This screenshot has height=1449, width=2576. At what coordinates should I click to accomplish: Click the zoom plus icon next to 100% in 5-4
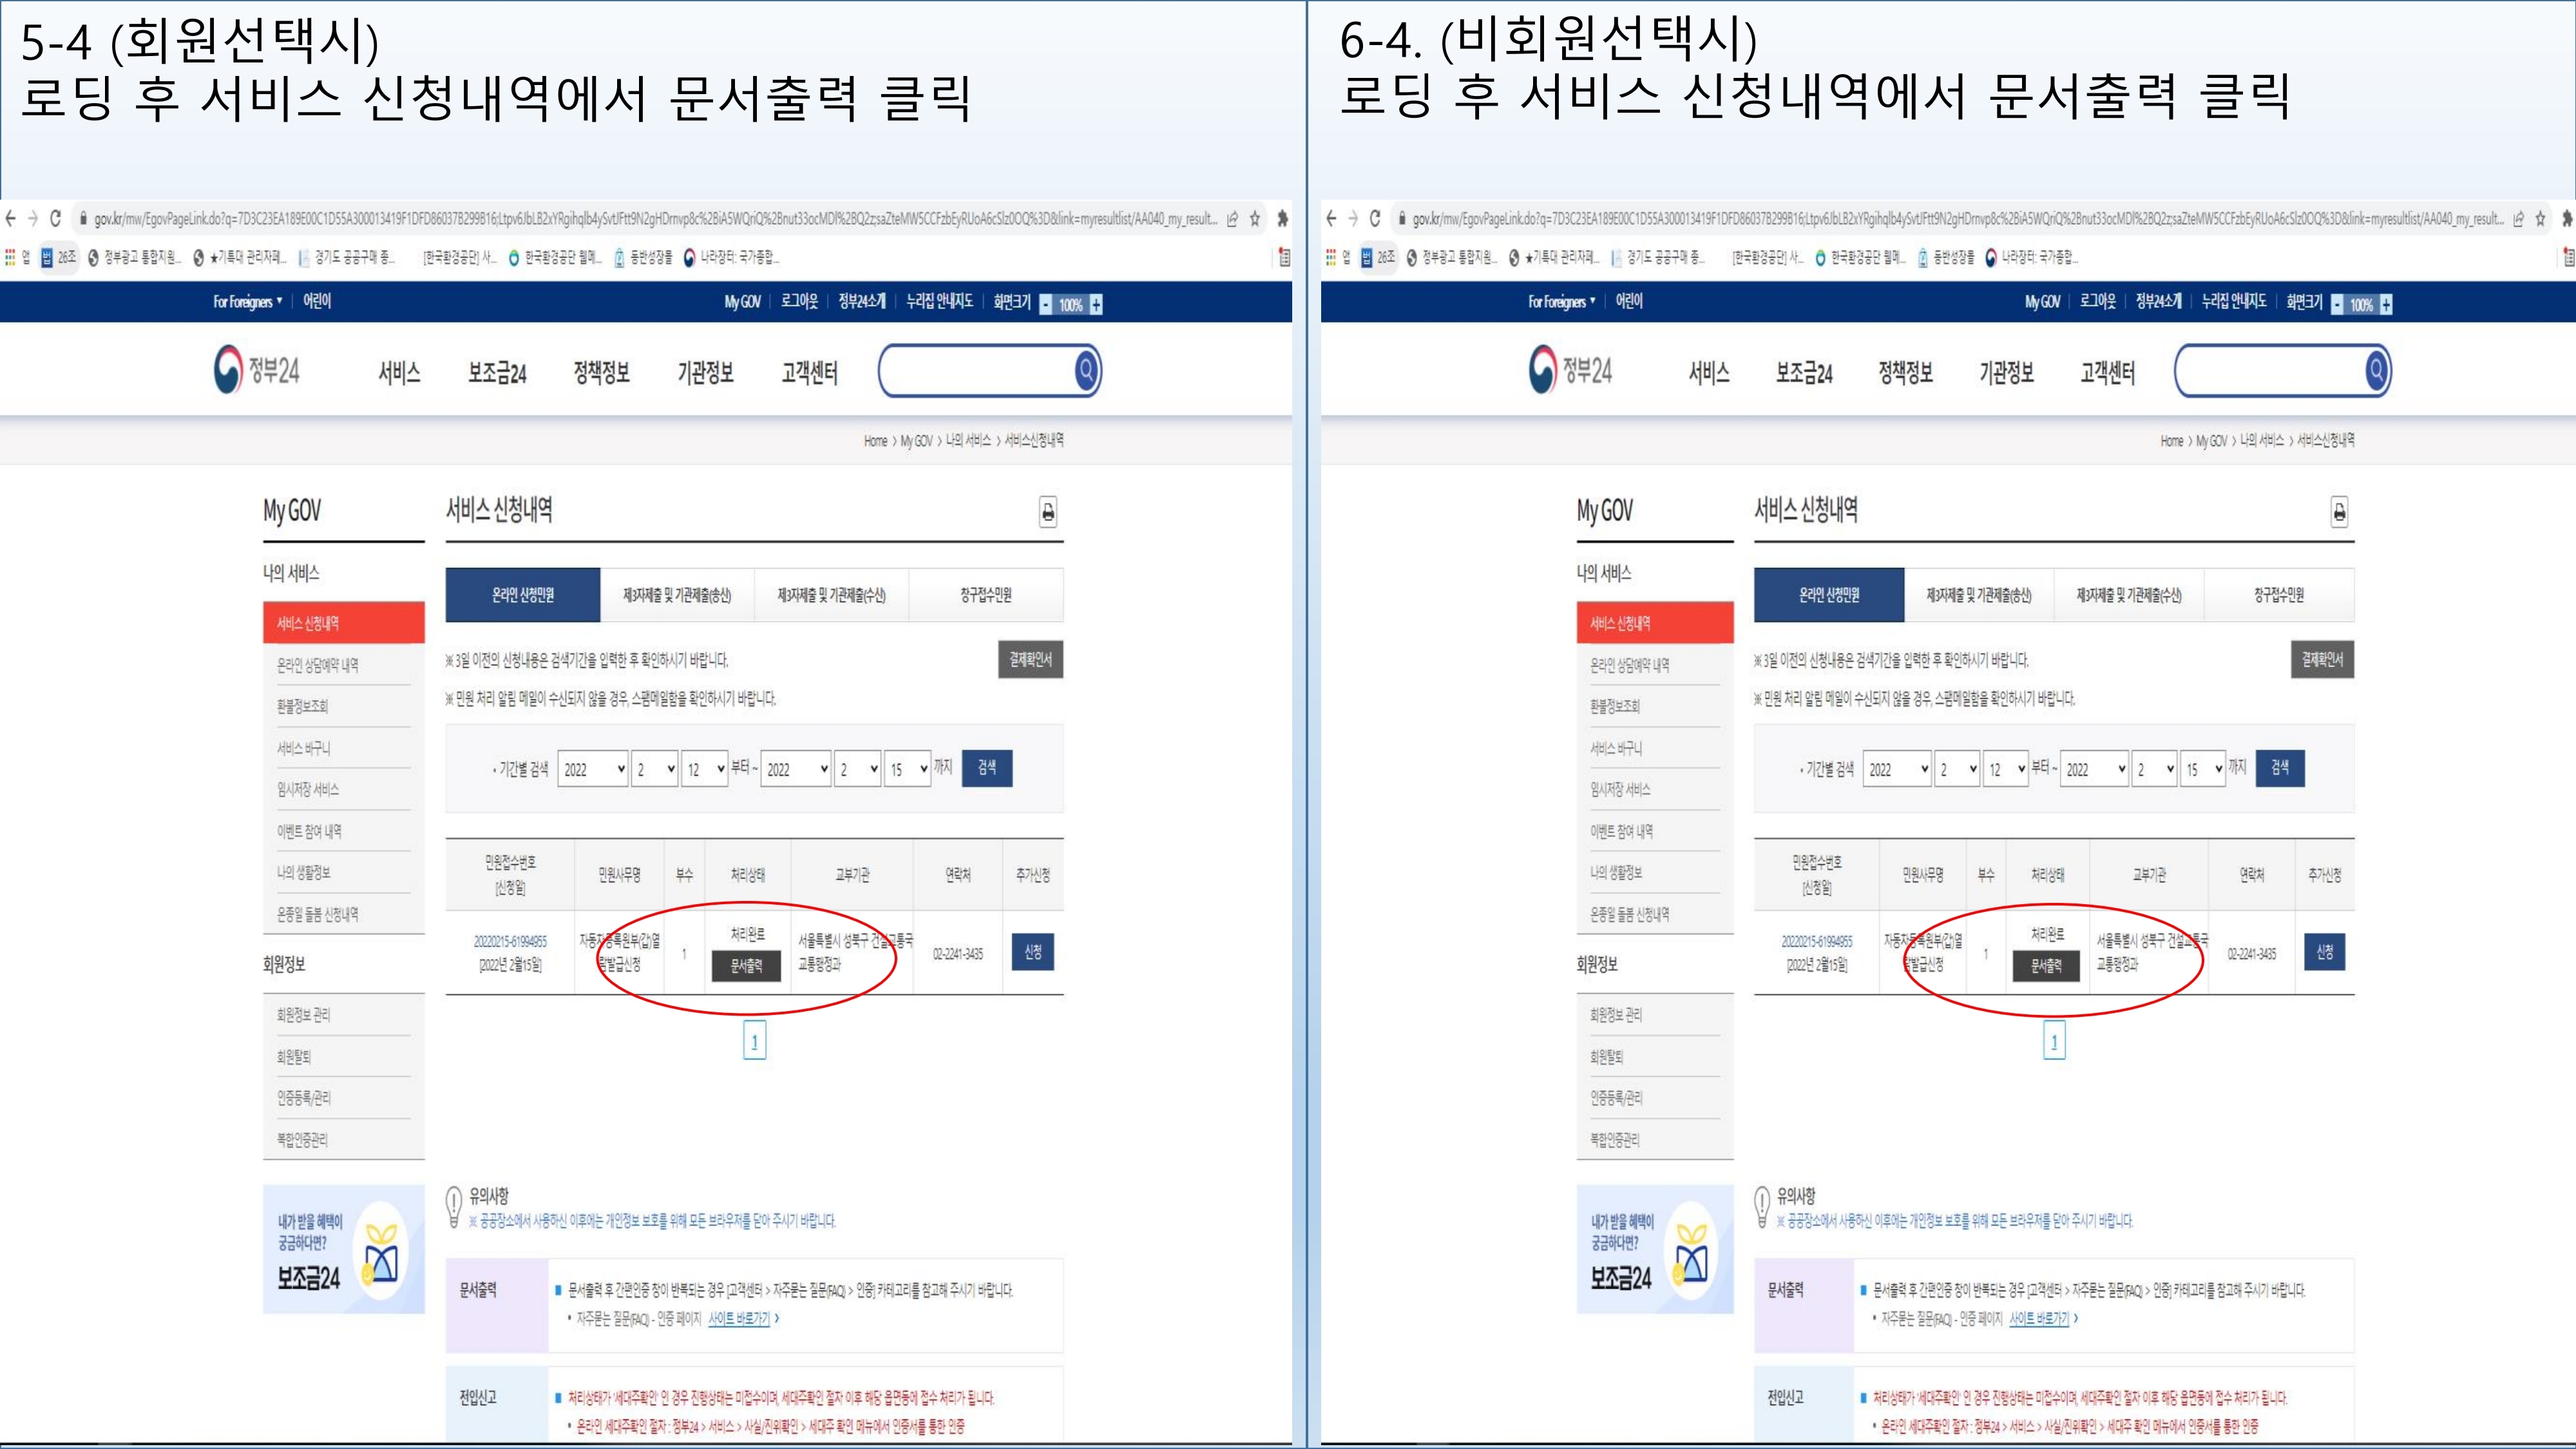point(1096,305)
